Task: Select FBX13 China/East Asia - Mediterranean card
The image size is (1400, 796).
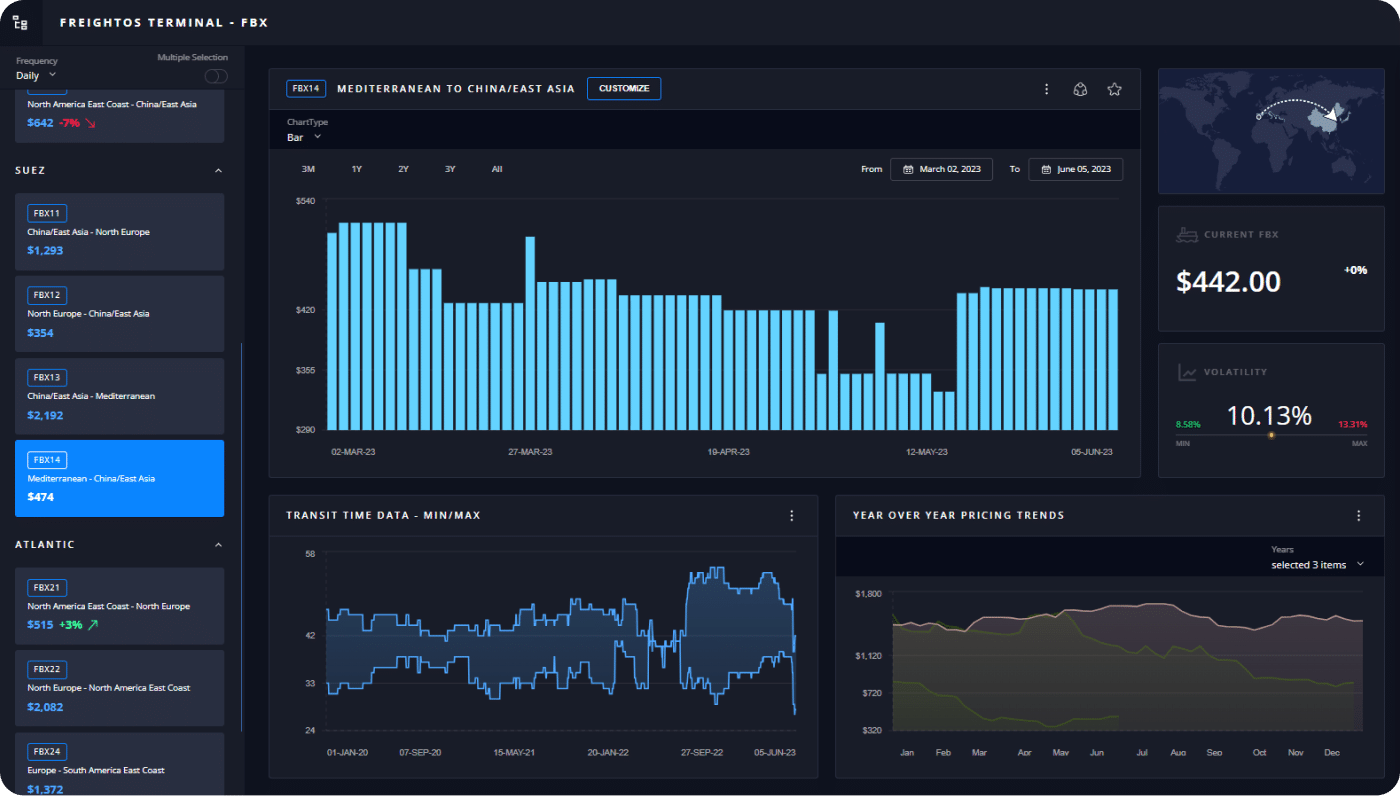Action: point(119,396)
